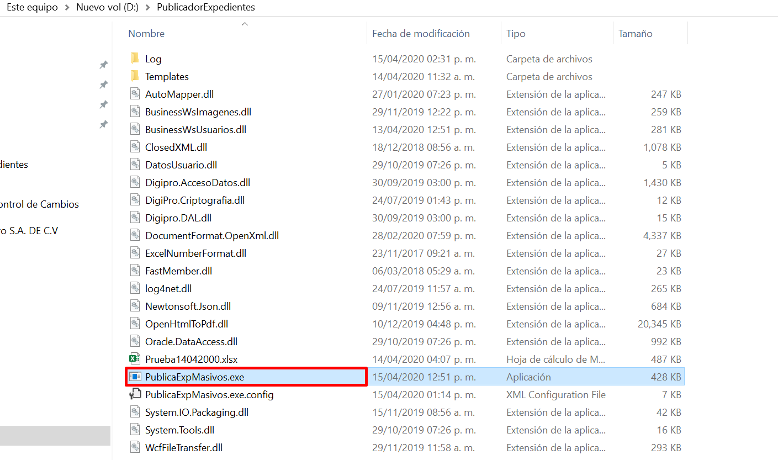The width and height of the screenshot is (778, 460).
Task: Navigate to PublicadorExpedientes in breadcrumb path
Action: [205, 7]
